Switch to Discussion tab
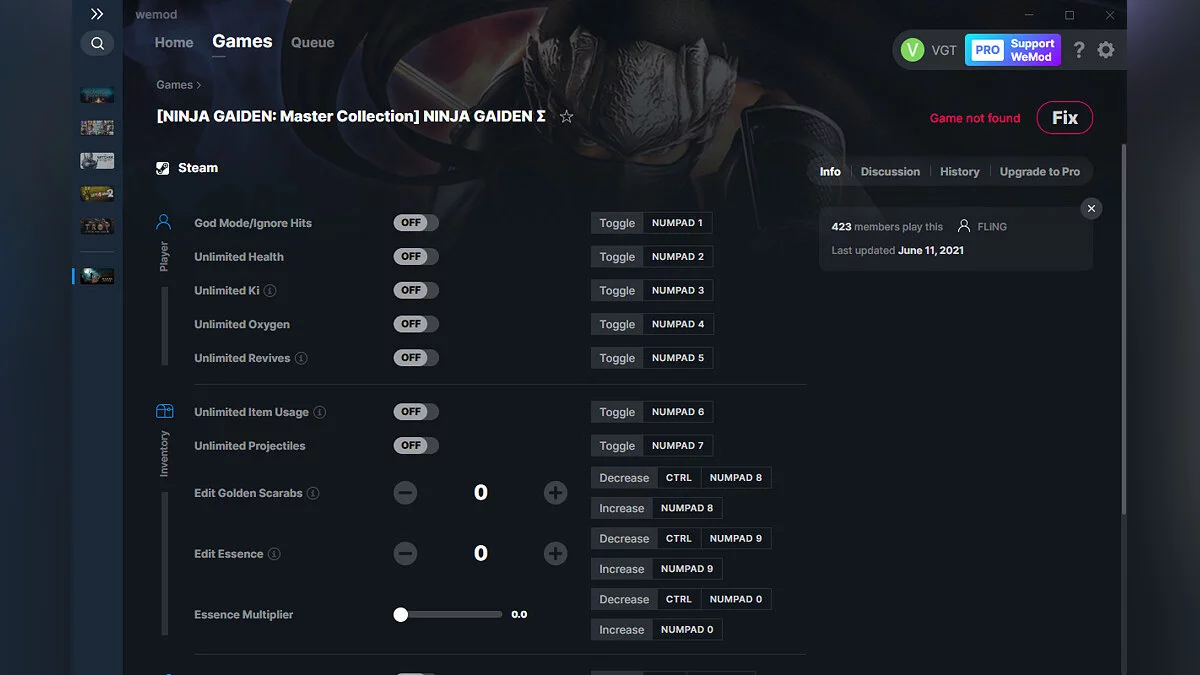 [890, 172]
